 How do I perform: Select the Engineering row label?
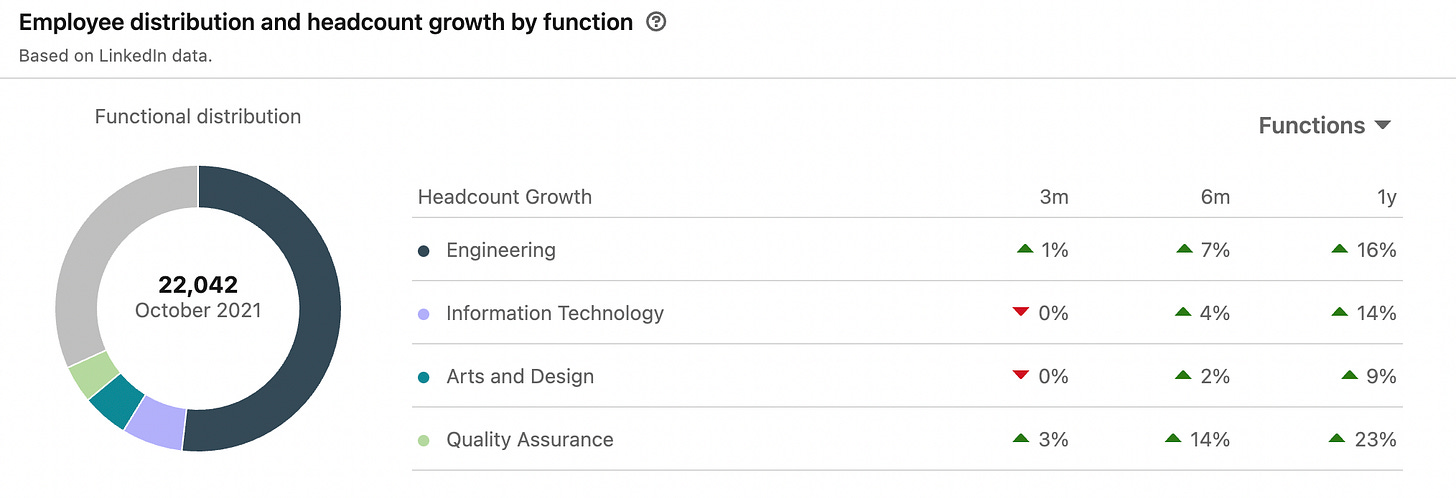click(x=501, y=250)
